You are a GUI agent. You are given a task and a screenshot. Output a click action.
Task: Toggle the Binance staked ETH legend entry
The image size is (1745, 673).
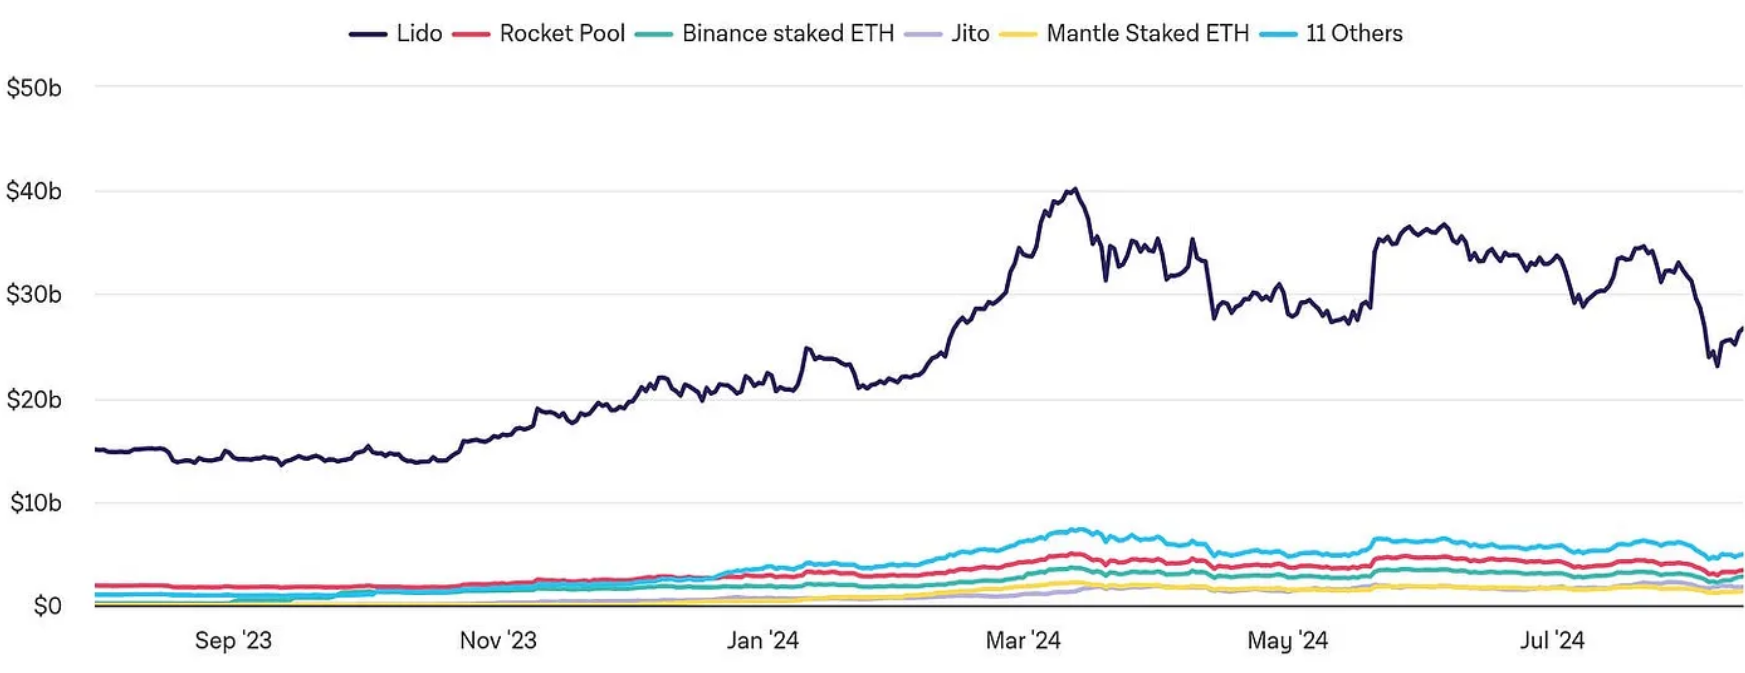point(765,33)
